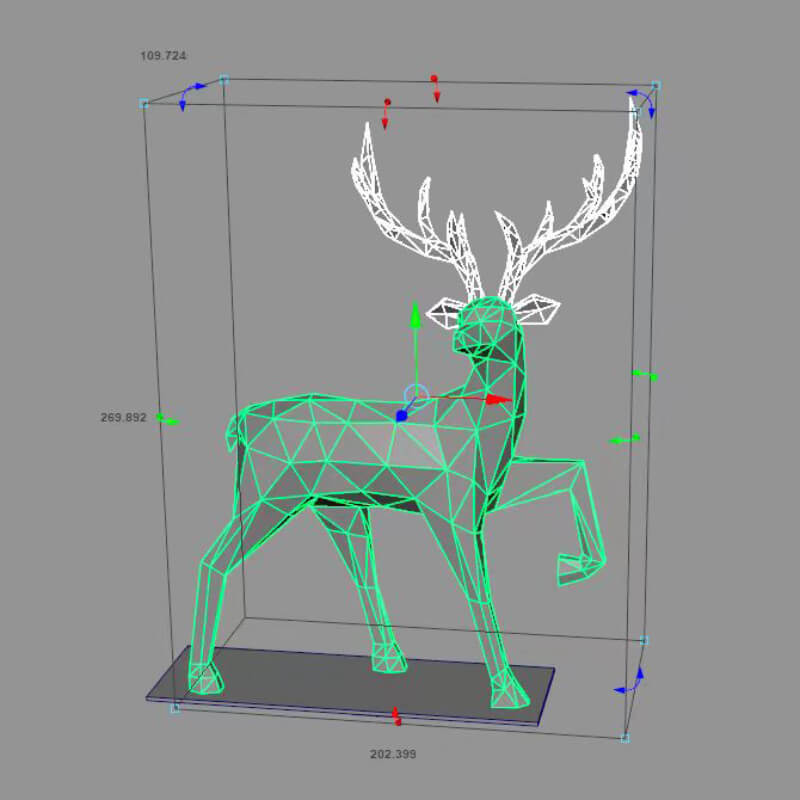Click the top-right bounding box corner handle
Image resolution: width=800 pixels, height=800 pixels.
tap(656, 87)
